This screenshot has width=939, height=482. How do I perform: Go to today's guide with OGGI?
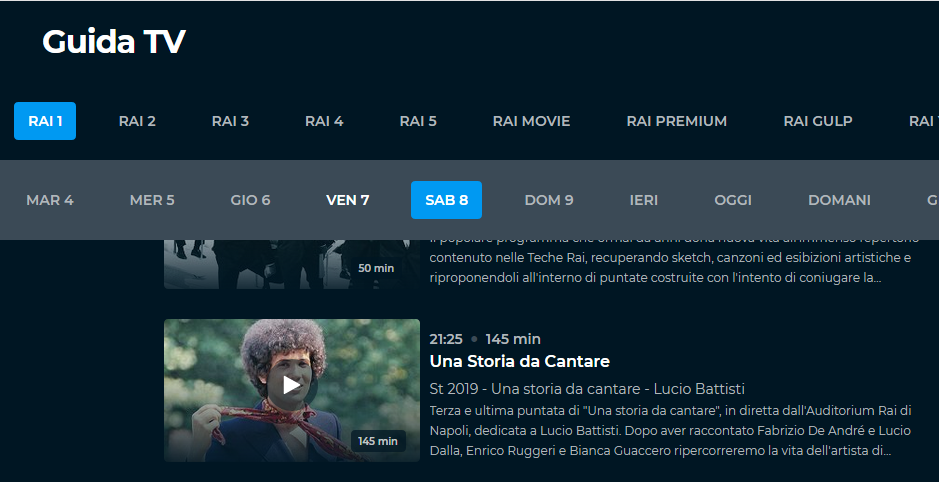[x=733, y=200]
